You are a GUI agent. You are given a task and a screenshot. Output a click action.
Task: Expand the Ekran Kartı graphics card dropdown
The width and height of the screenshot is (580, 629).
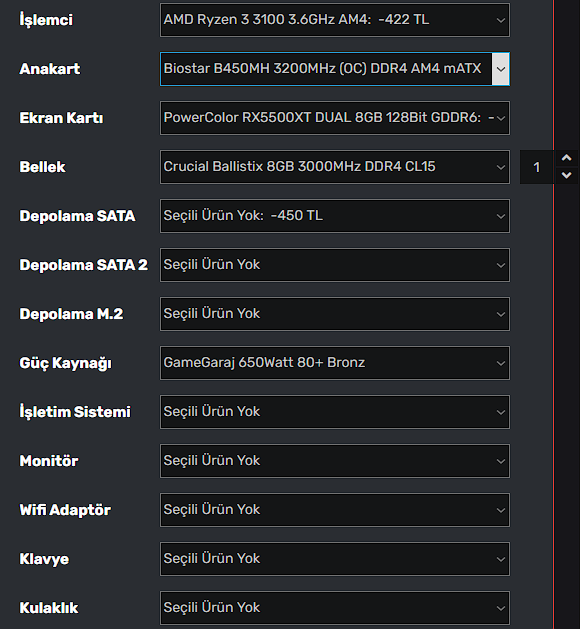point(335,118)
